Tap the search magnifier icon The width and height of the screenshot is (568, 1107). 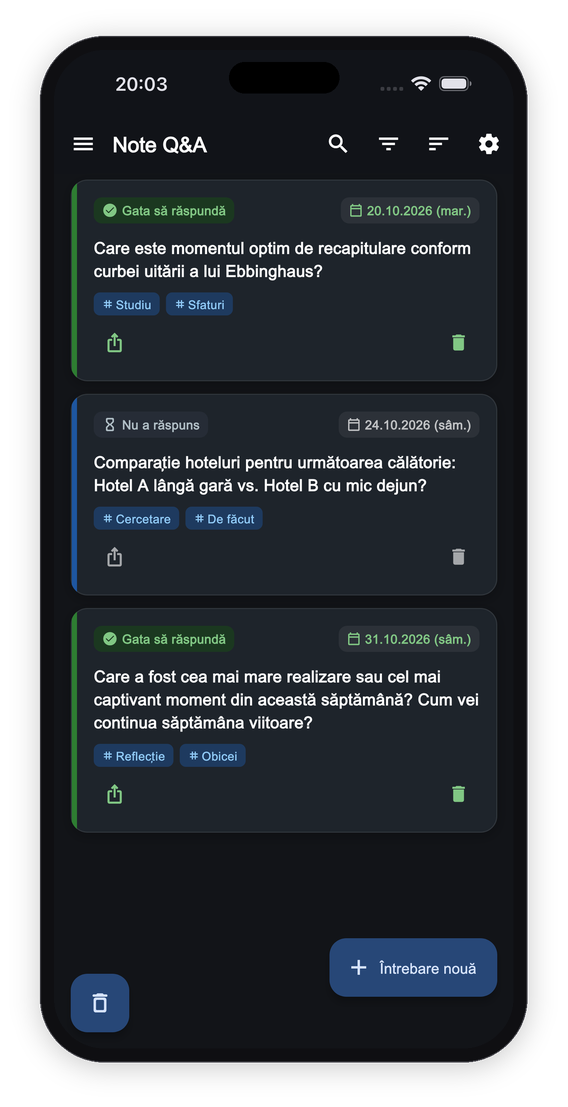(338, 144)
